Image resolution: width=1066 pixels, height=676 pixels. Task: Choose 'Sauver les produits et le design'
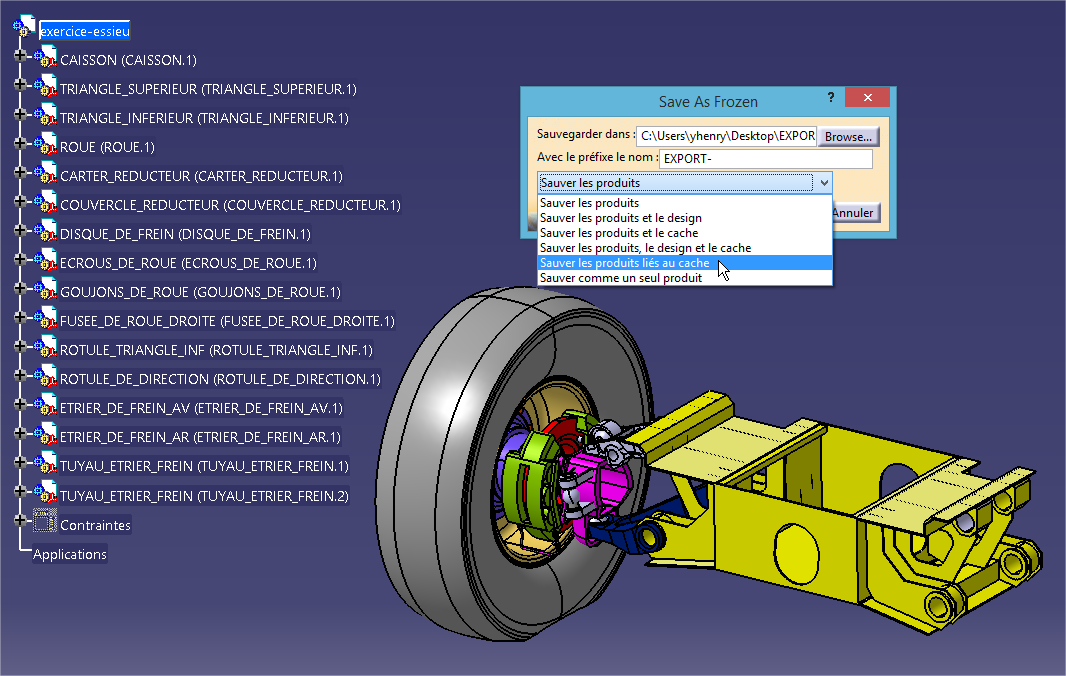click(685, 218)
